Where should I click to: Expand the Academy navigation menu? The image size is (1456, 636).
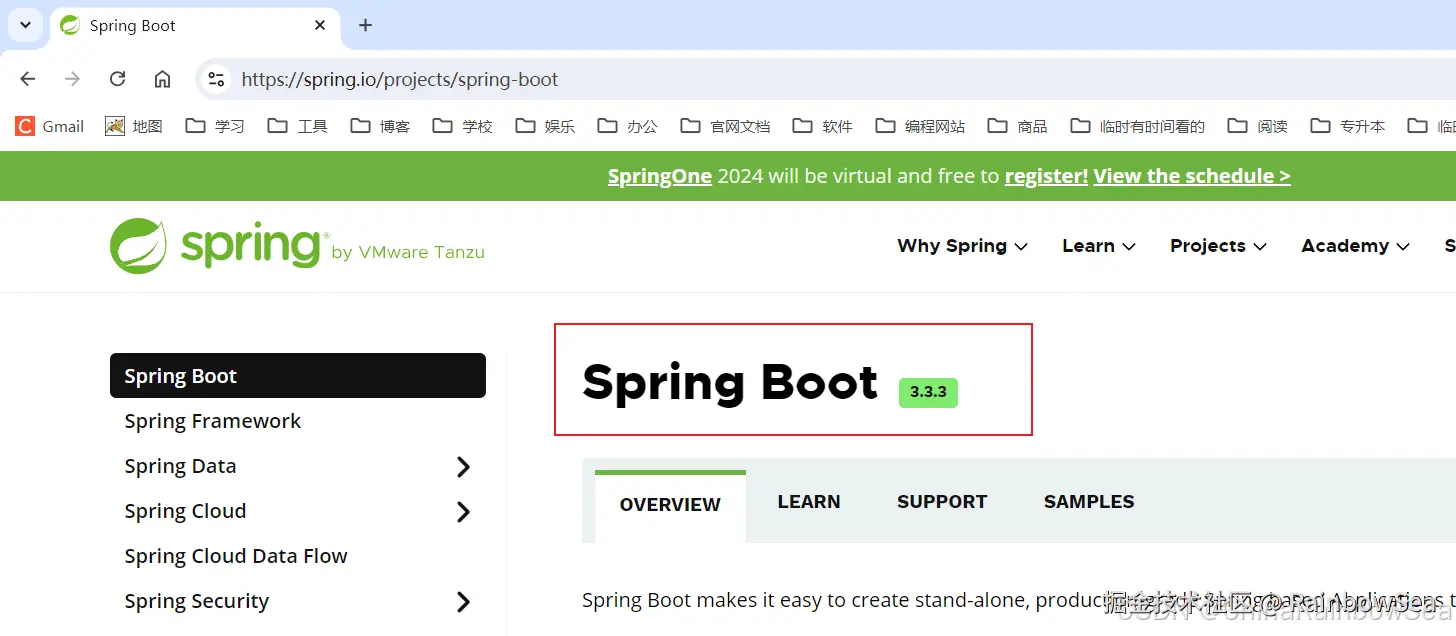[x=1355, y=246]
